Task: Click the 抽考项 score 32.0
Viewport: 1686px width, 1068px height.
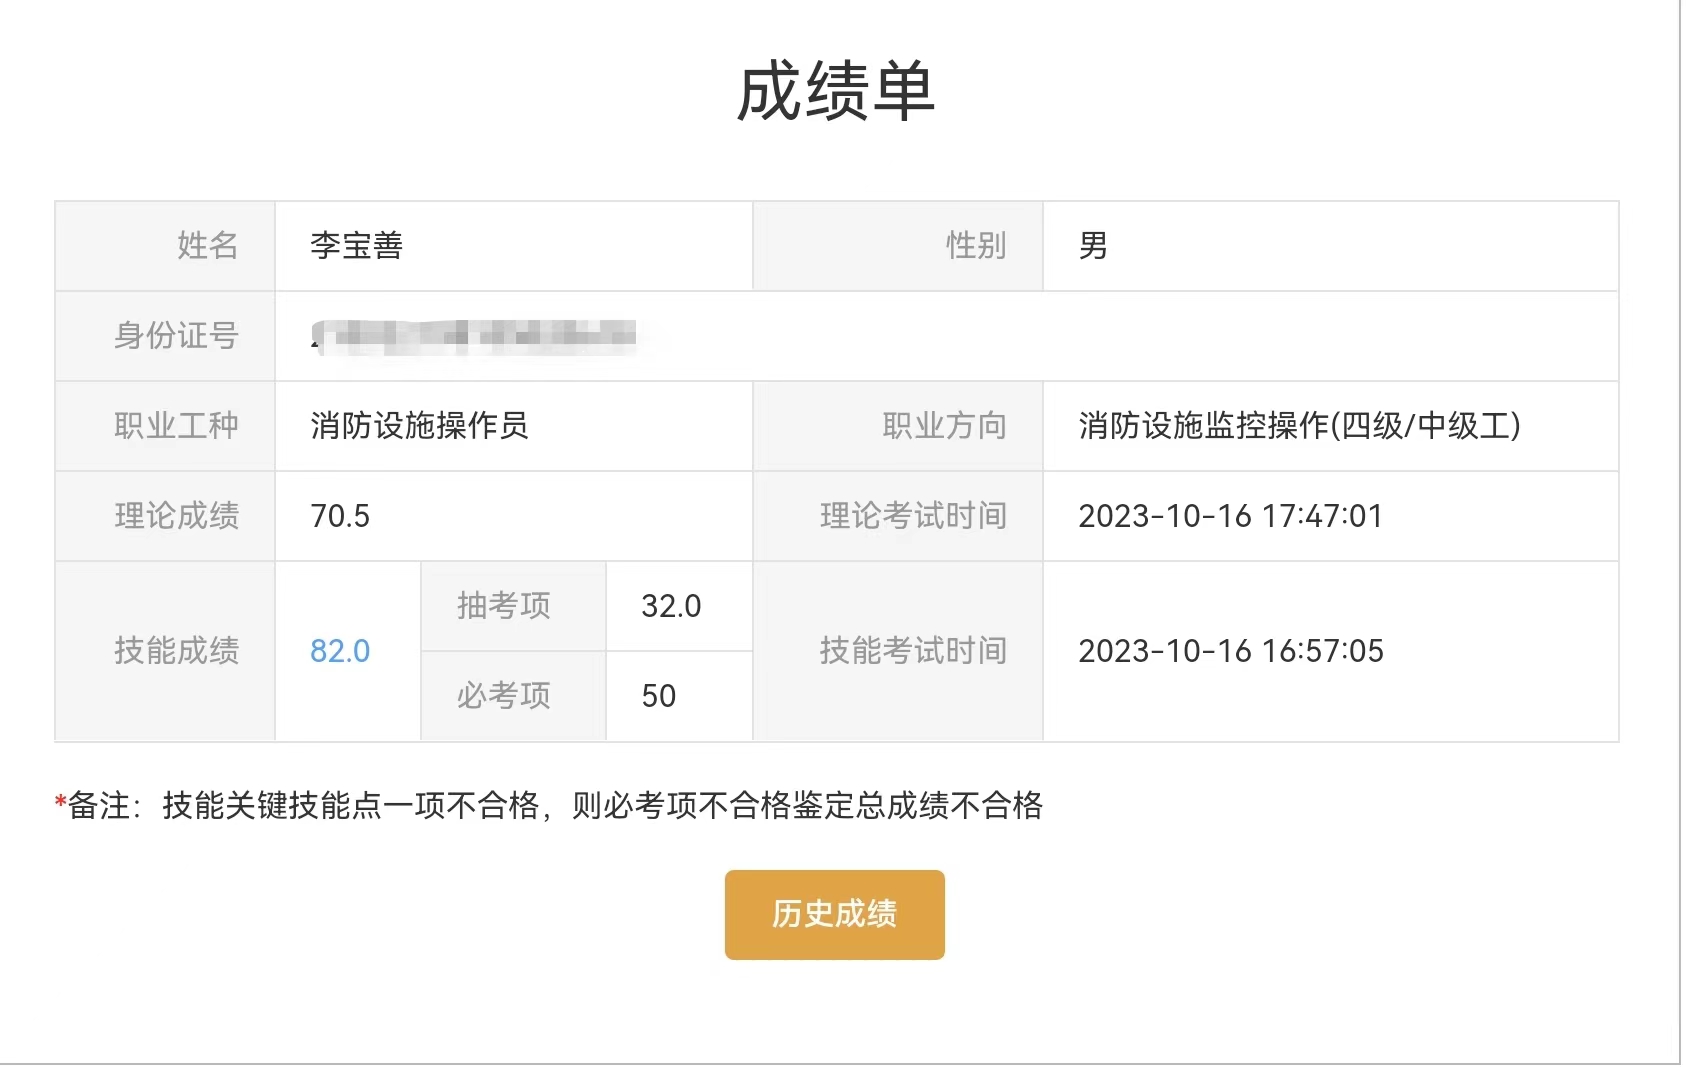Action: [671, 606]
